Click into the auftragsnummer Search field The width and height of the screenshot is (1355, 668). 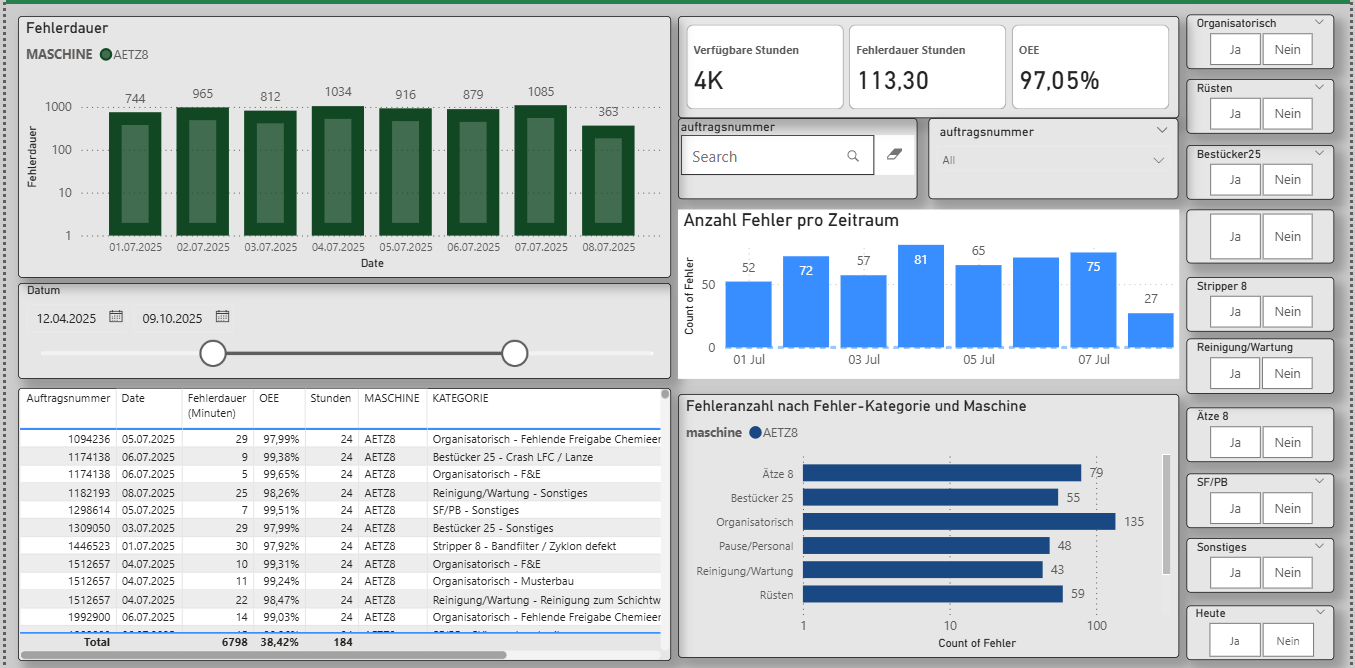click(760, 156)
